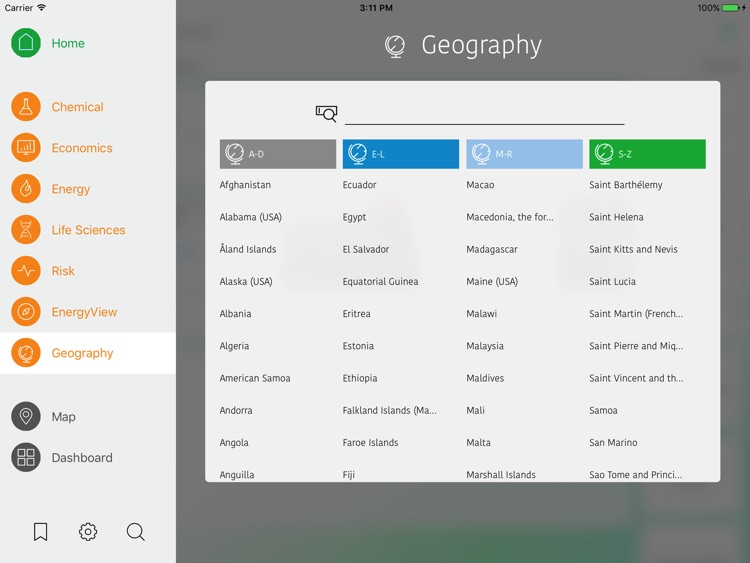Viewport: 750px width, 563px height.
Task: Choose Macedonia, the for... entry
Action: (510, 217)
